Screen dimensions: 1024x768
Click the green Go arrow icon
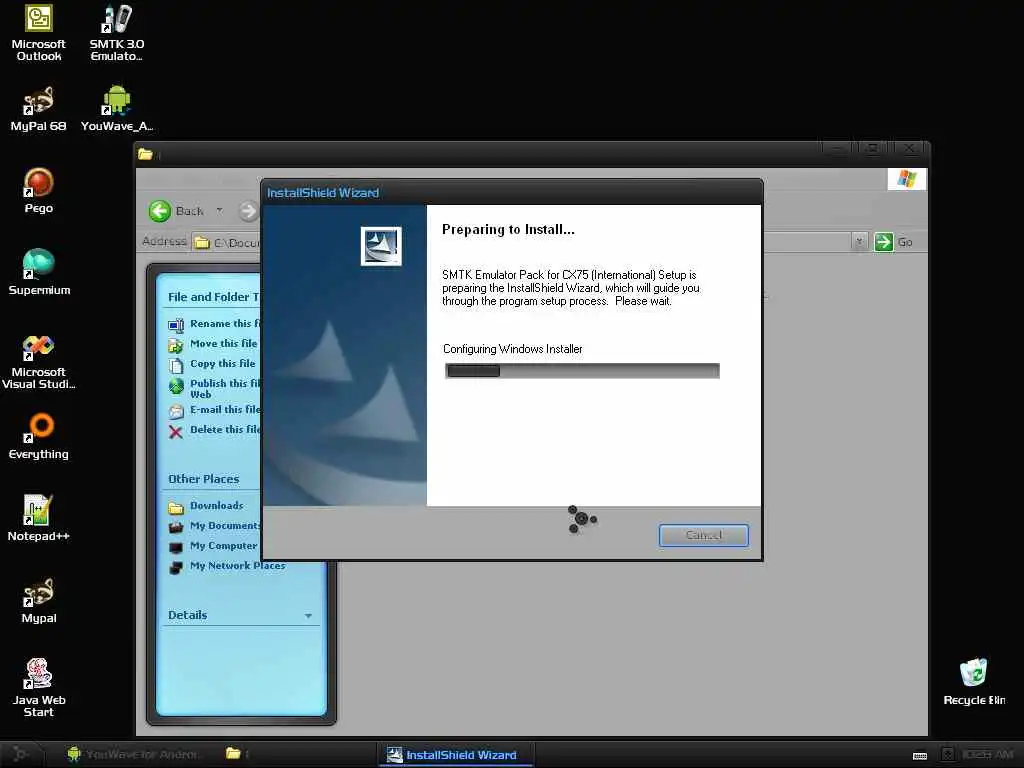884,242
